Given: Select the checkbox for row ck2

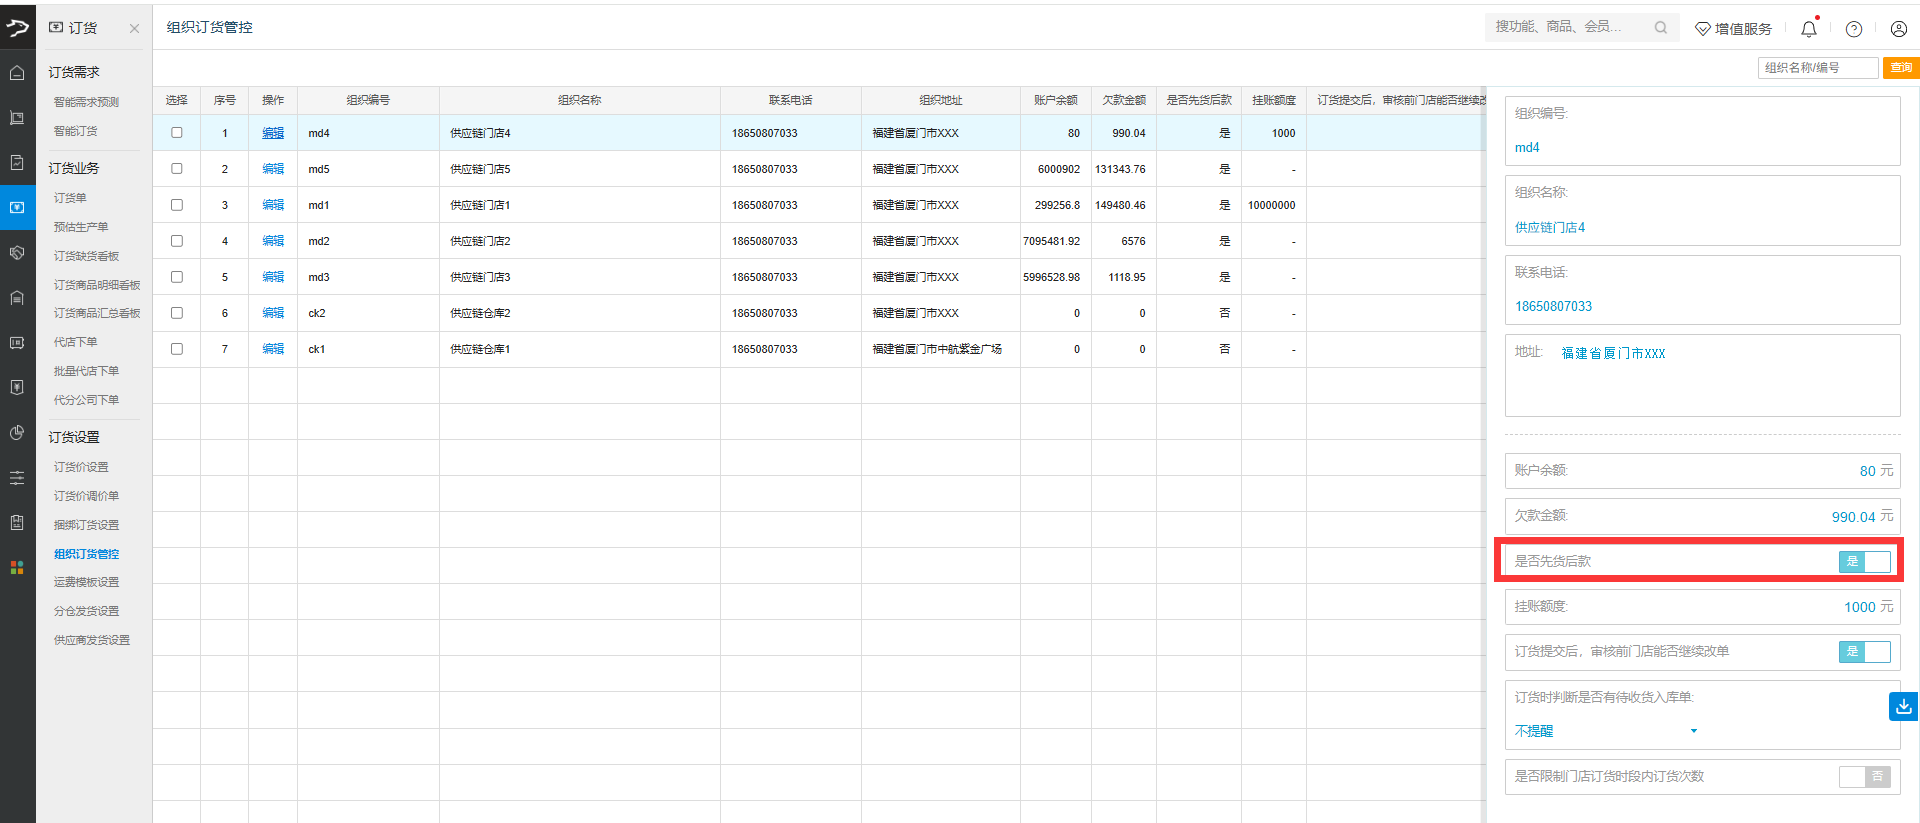Looking at the screenshot, I should 177,313.
